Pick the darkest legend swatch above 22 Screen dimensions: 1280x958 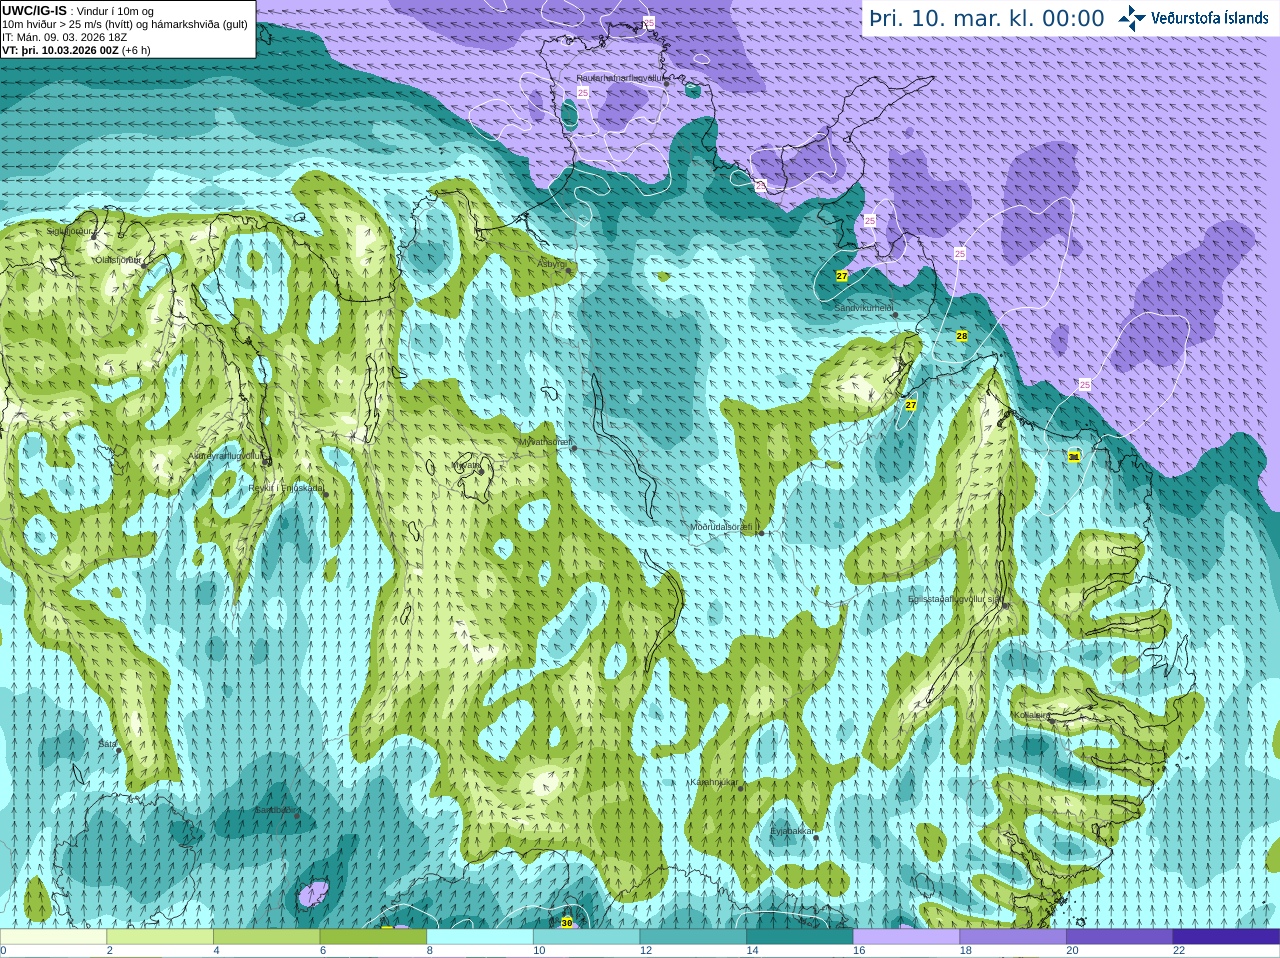click(x=1227, y=937)
